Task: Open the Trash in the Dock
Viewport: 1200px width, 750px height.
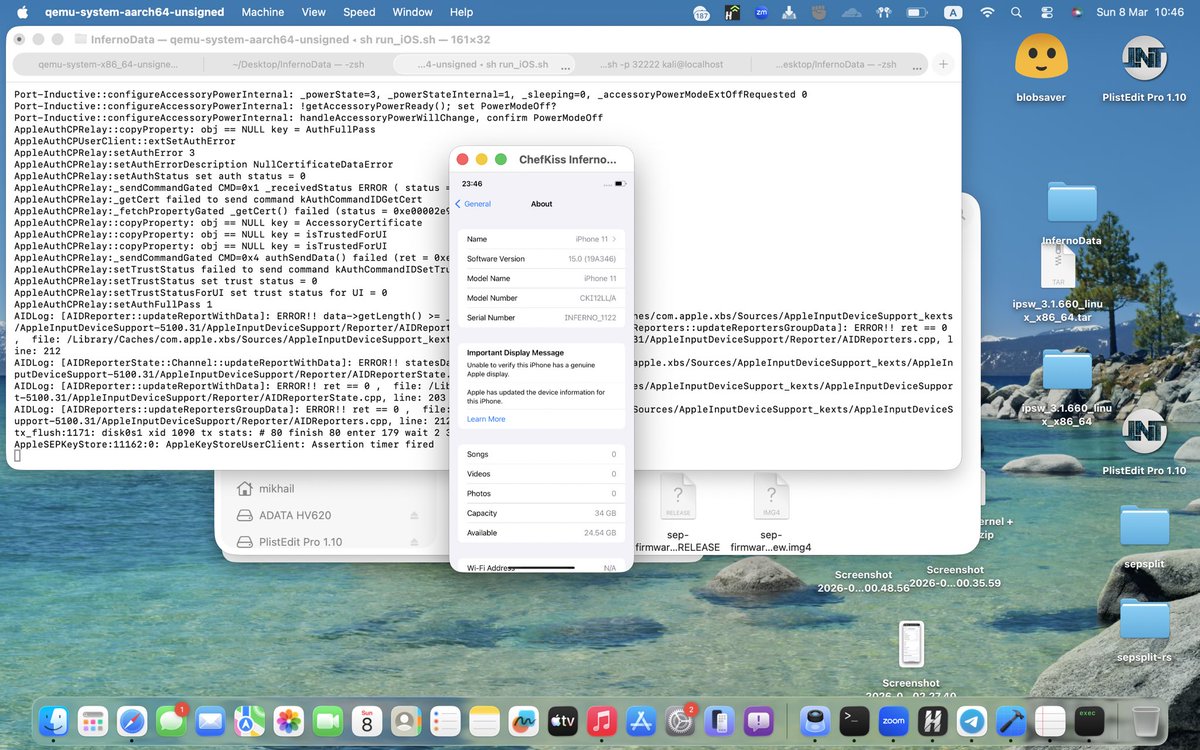Action: pos(1145,721)
